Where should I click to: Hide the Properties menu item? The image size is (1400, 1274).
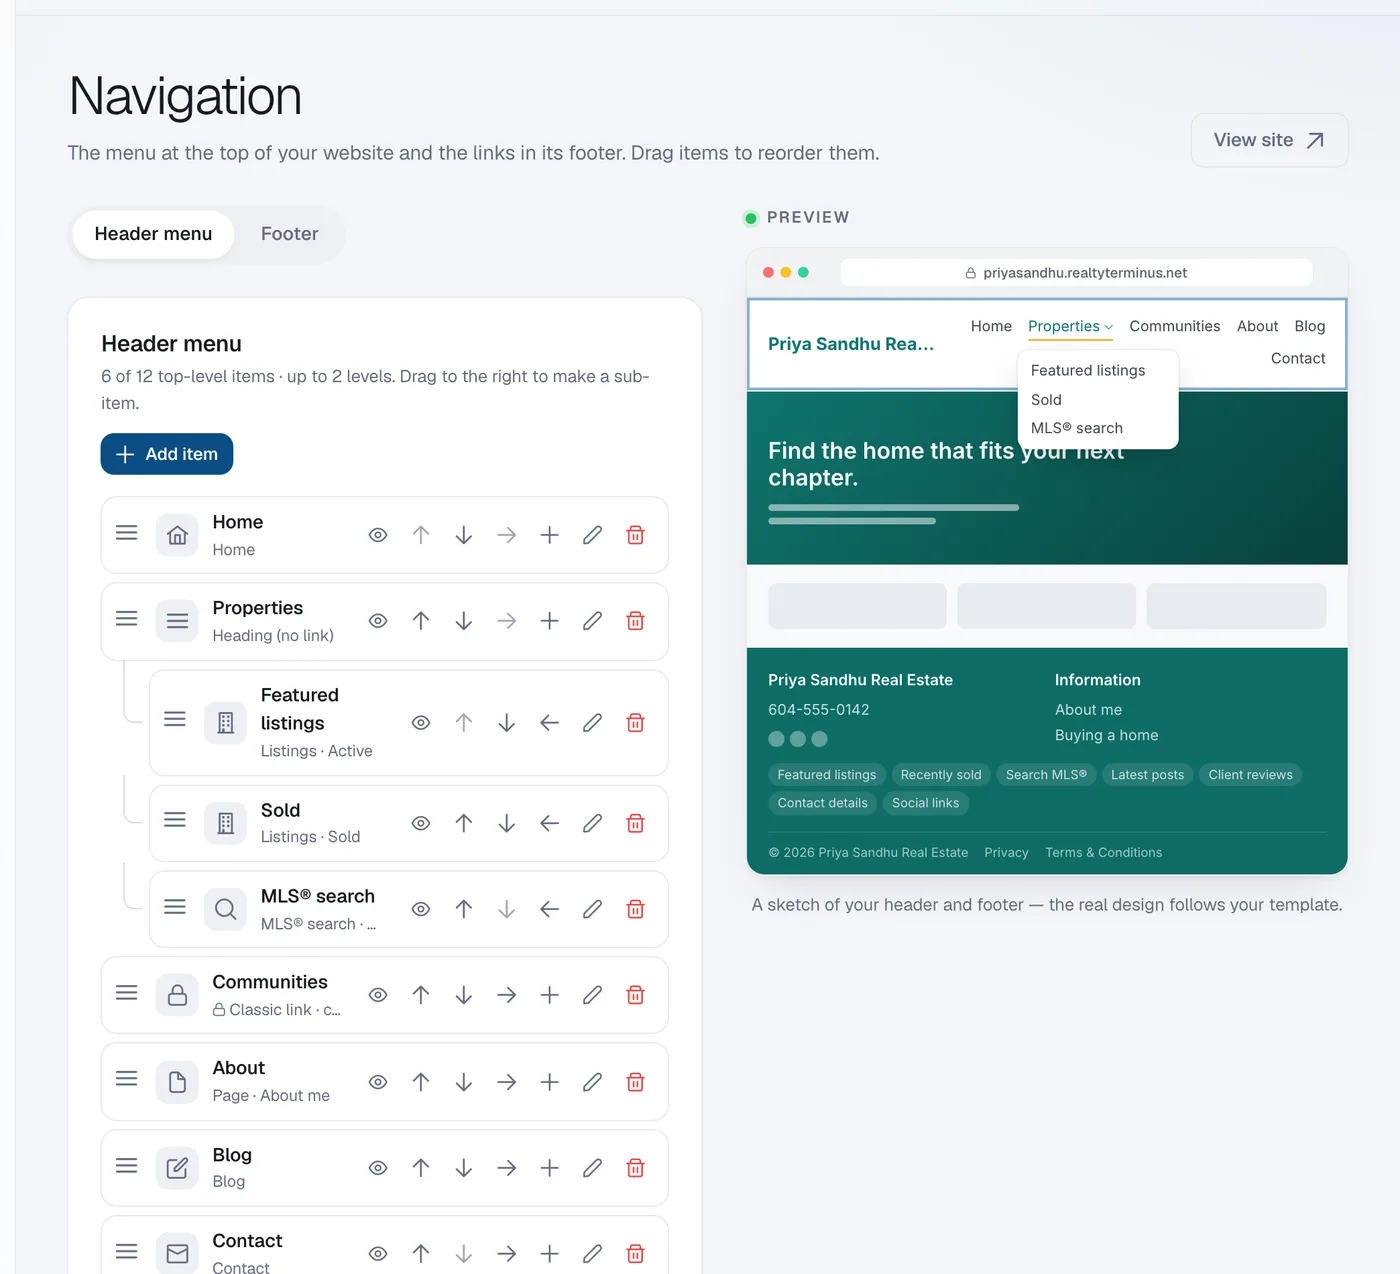tap(377, 621)
